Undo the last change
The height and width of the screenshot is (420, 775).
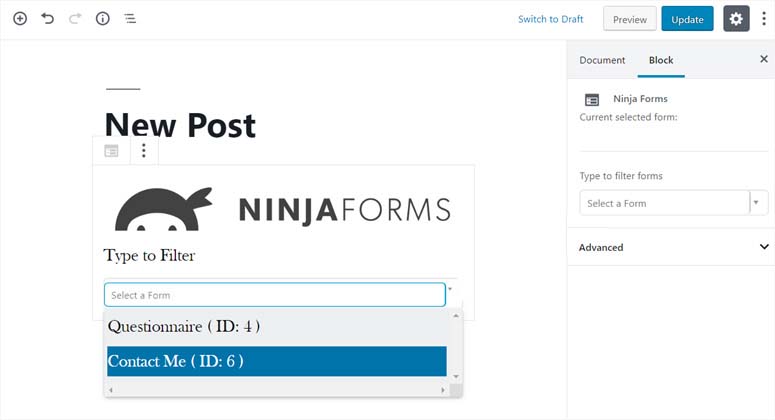coord(47,19)
